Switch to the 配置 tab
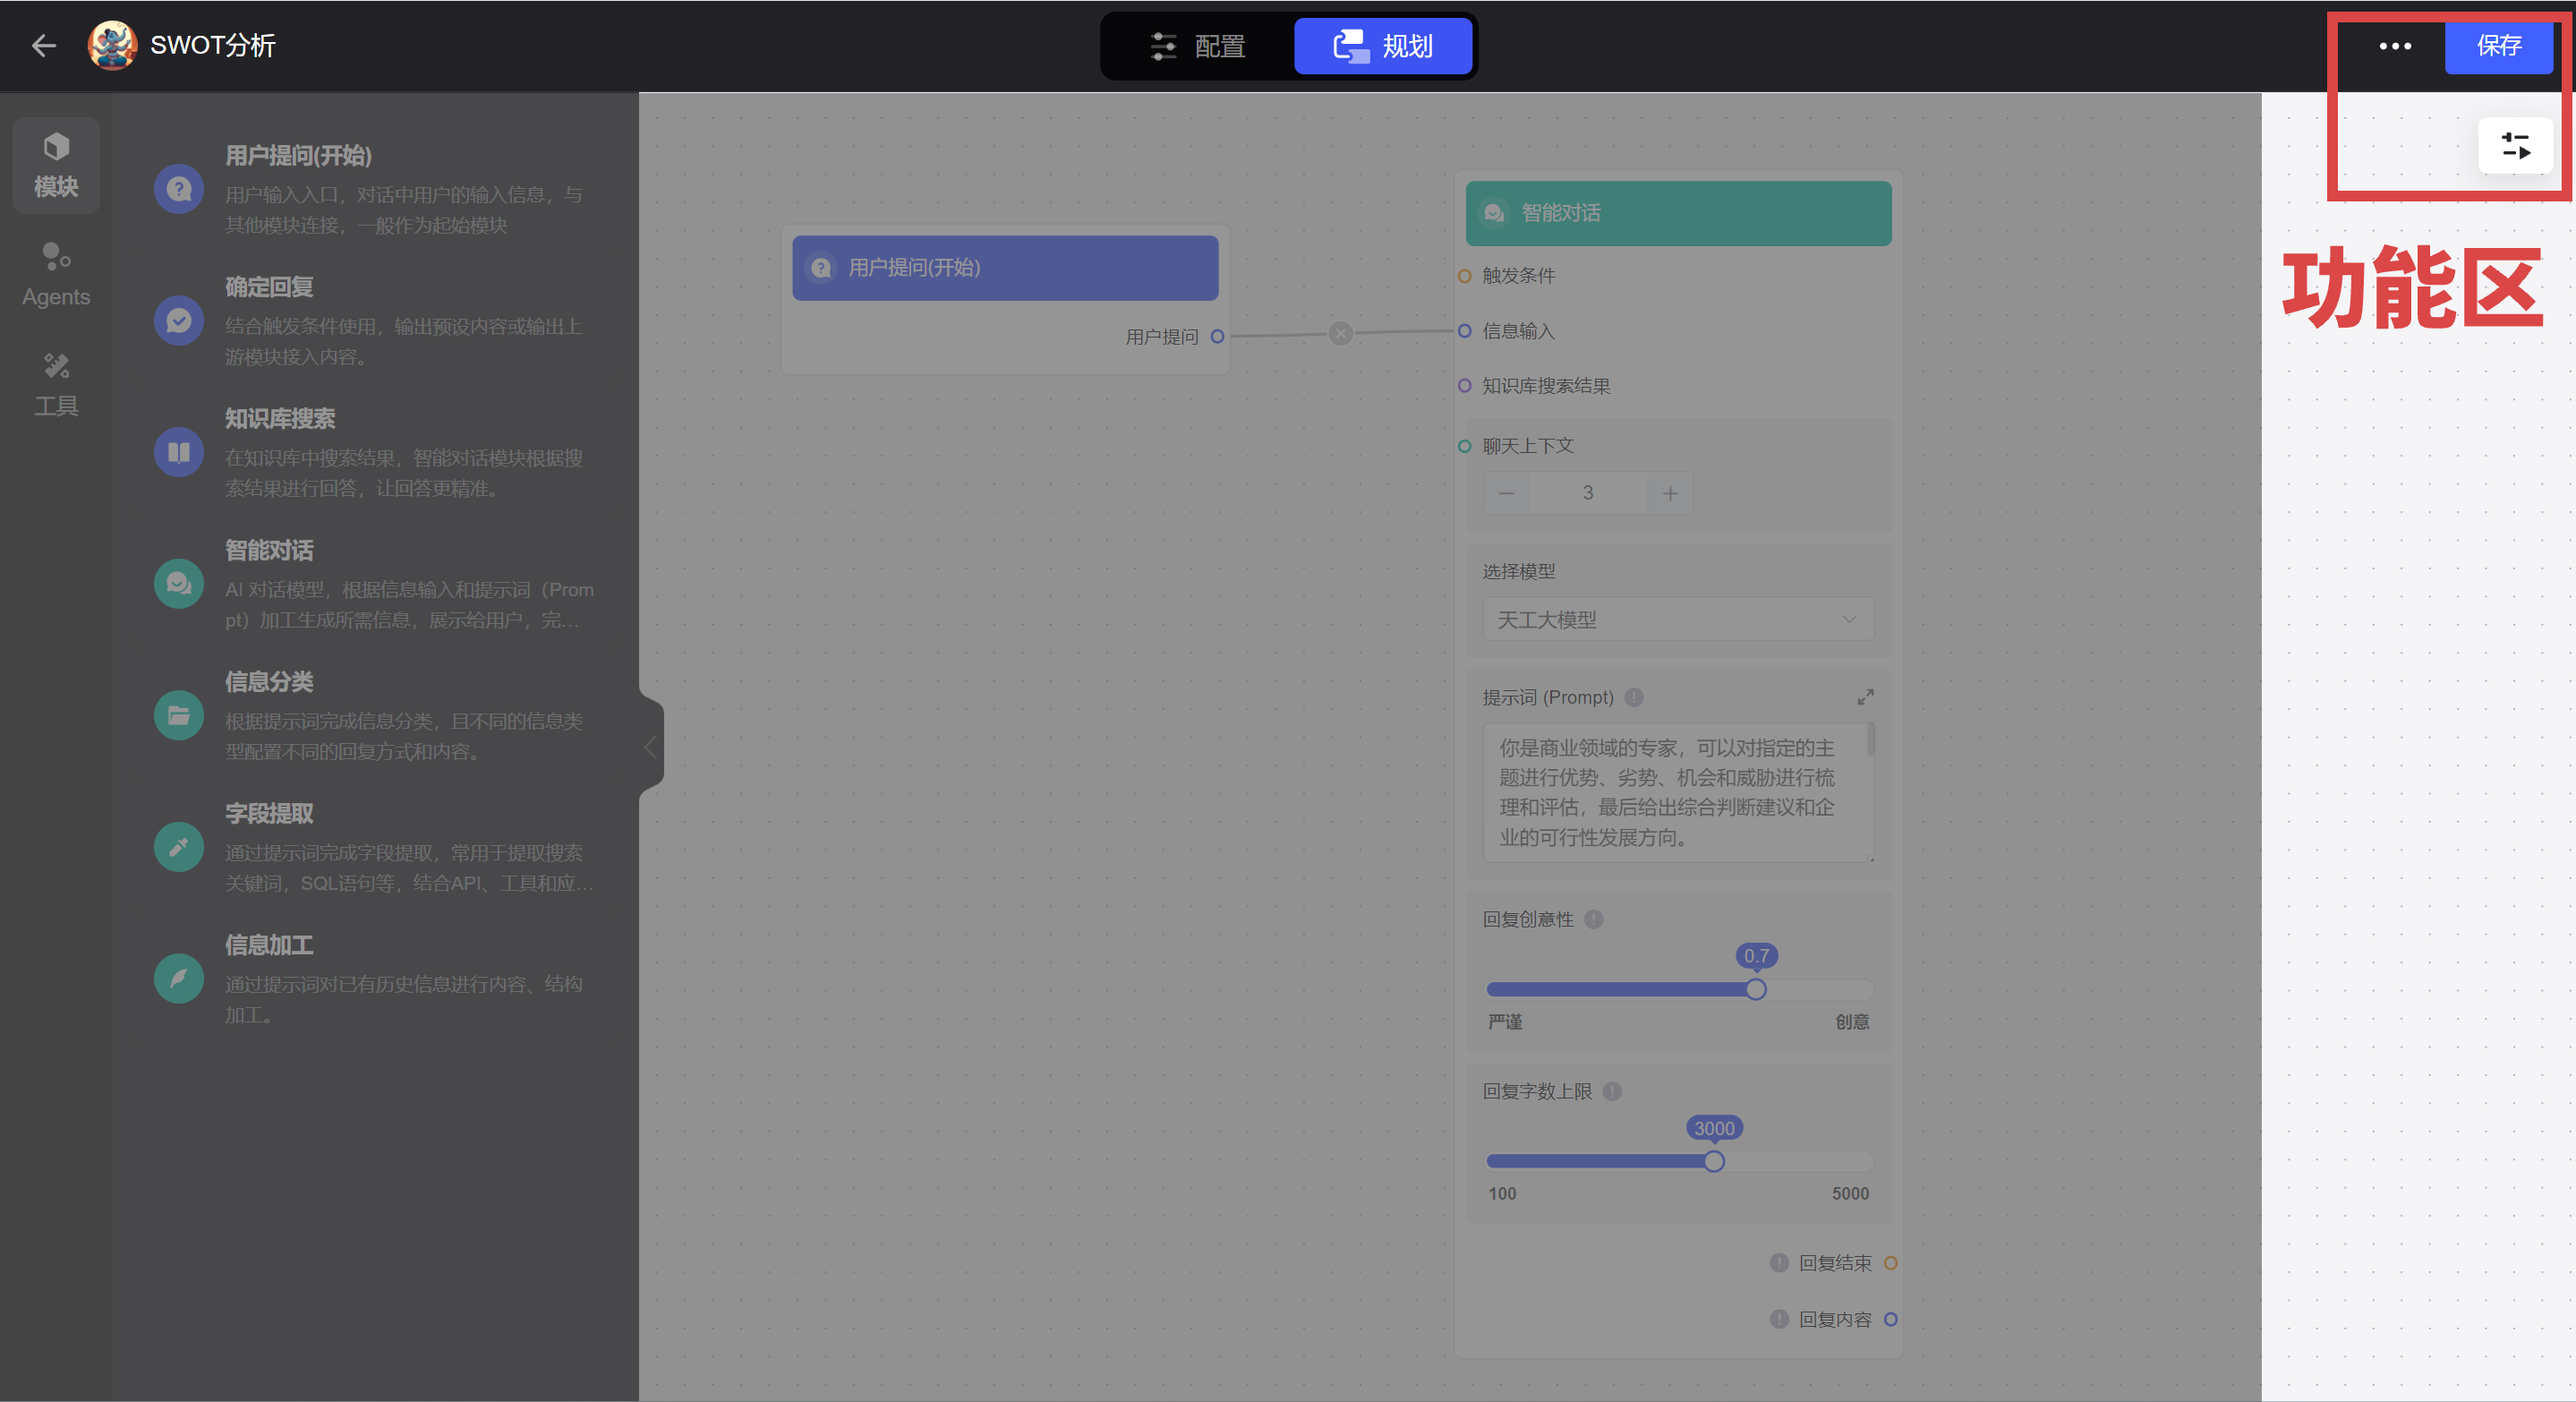 (x=1198, y=46)
